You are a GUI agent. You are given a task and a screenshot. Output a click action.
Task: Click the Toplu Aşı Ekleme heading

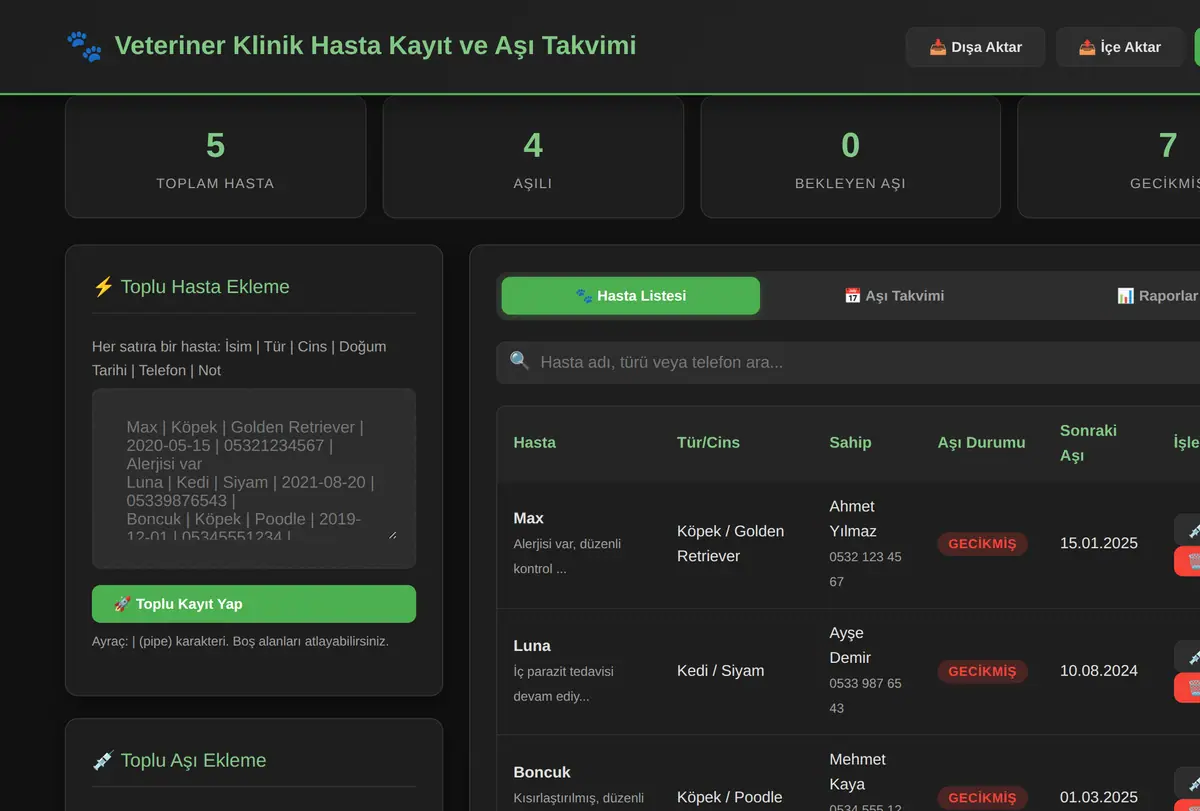tap(193, 760)
